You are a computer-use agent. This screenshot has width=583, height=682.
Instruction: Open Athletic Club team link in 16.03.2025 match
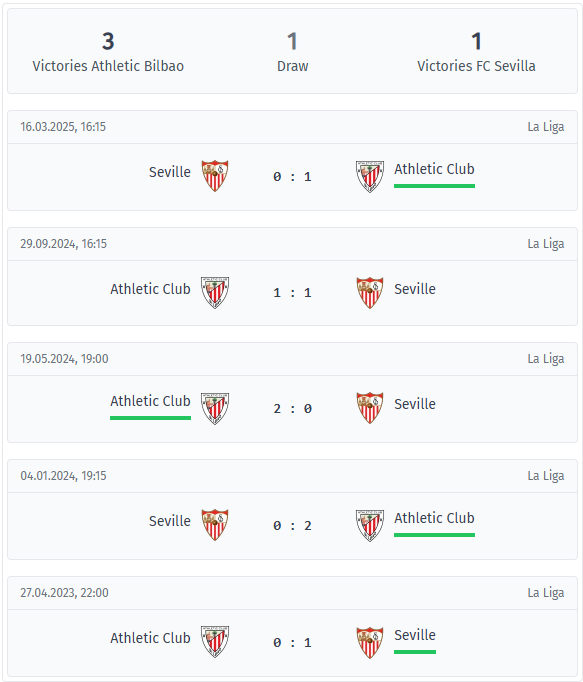[x=434, y=169]
